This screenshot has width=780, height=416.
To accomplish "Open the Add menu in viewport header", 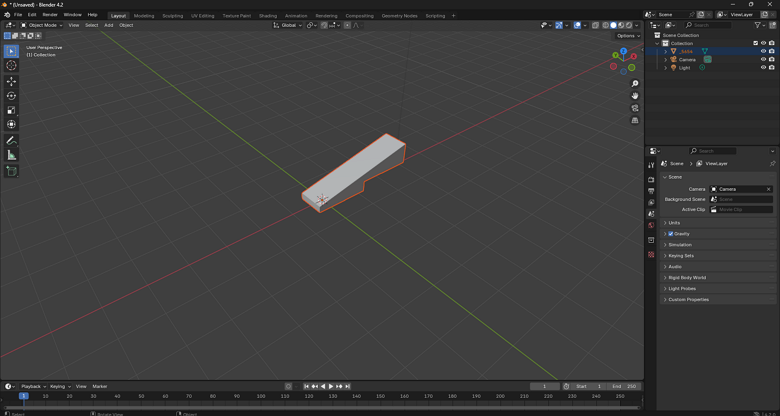I will coord(108,25).
